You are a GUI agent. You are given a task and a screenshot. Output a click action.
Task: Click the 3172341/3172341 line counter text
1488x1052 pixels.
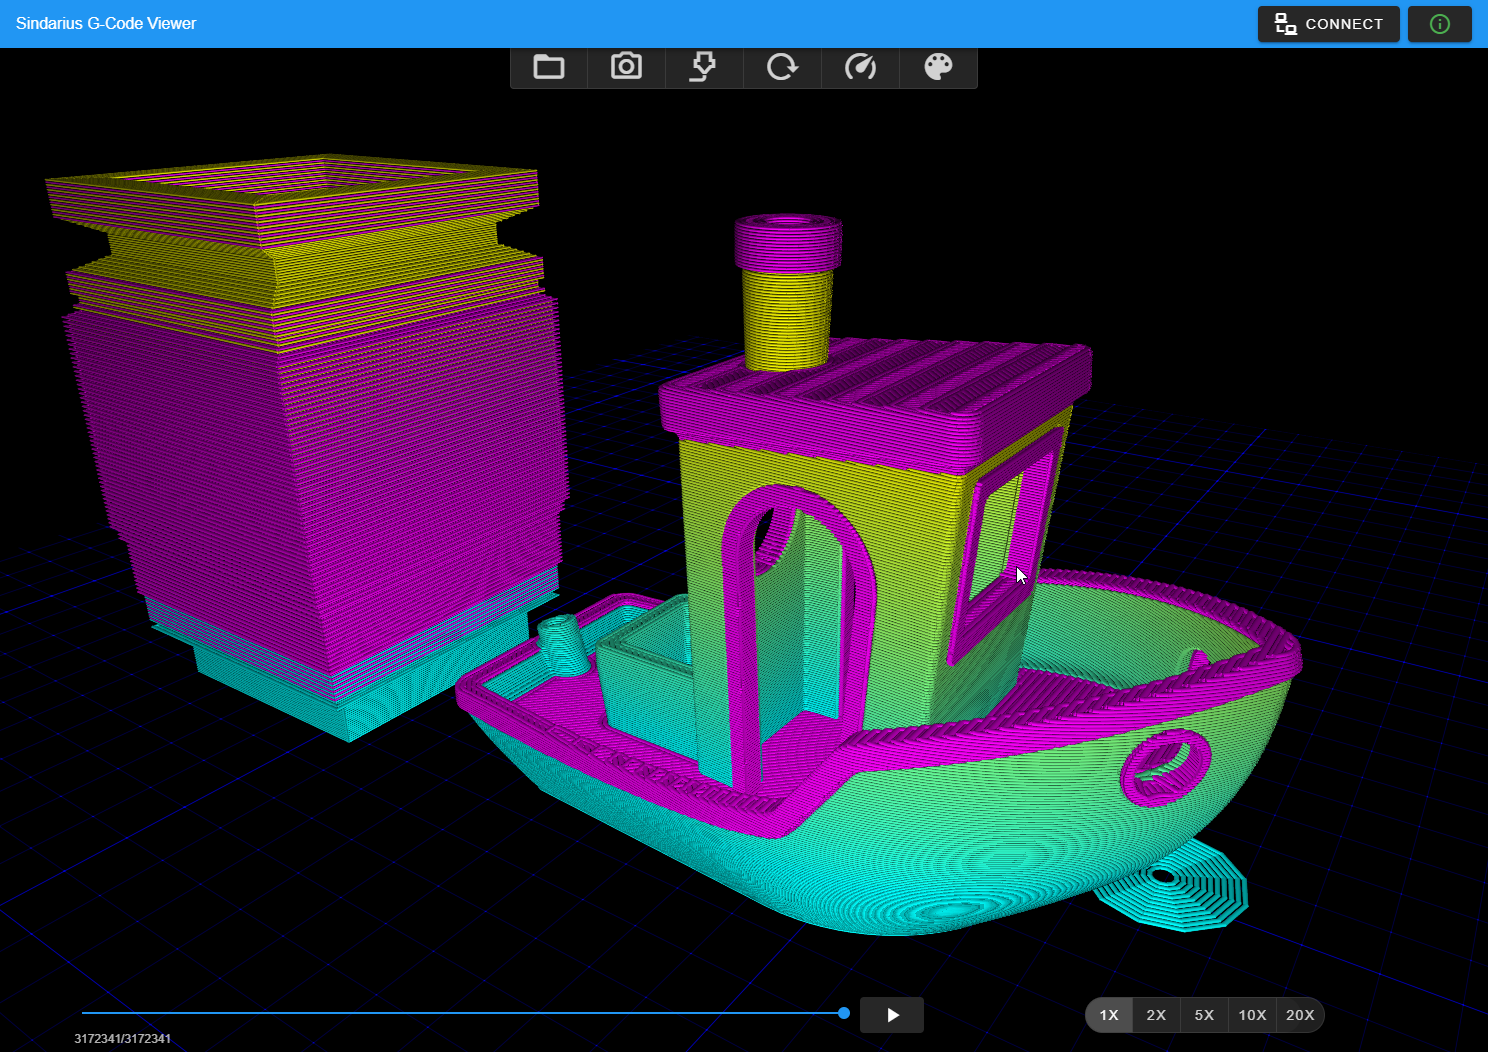[x=122, y=1039]
